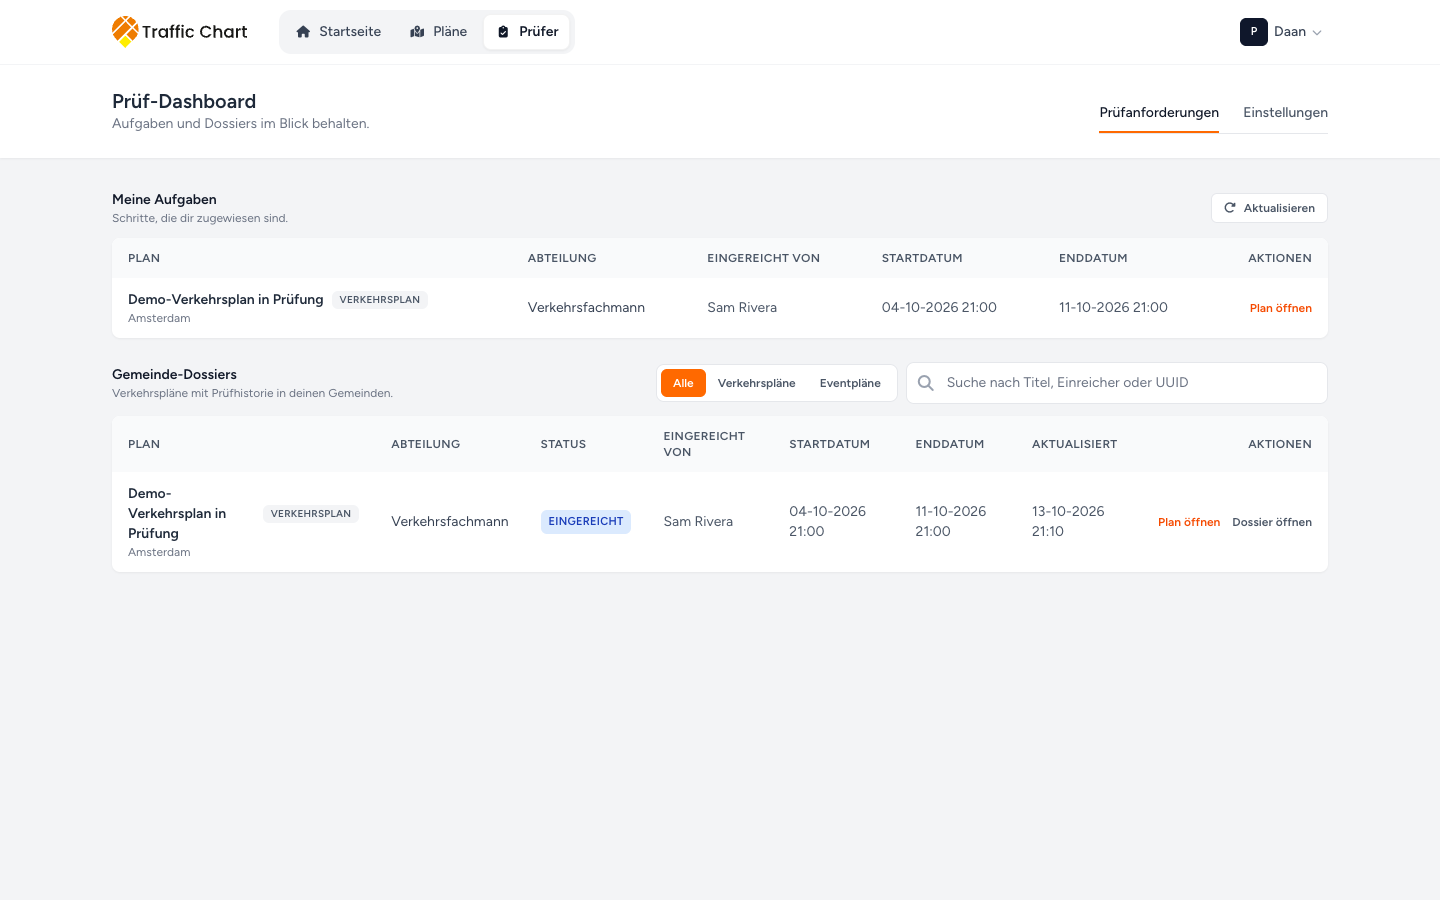Click start date 04-10-2026 in Meine Aufgaben
The image size is (1440, 900).
coord(939,308)
